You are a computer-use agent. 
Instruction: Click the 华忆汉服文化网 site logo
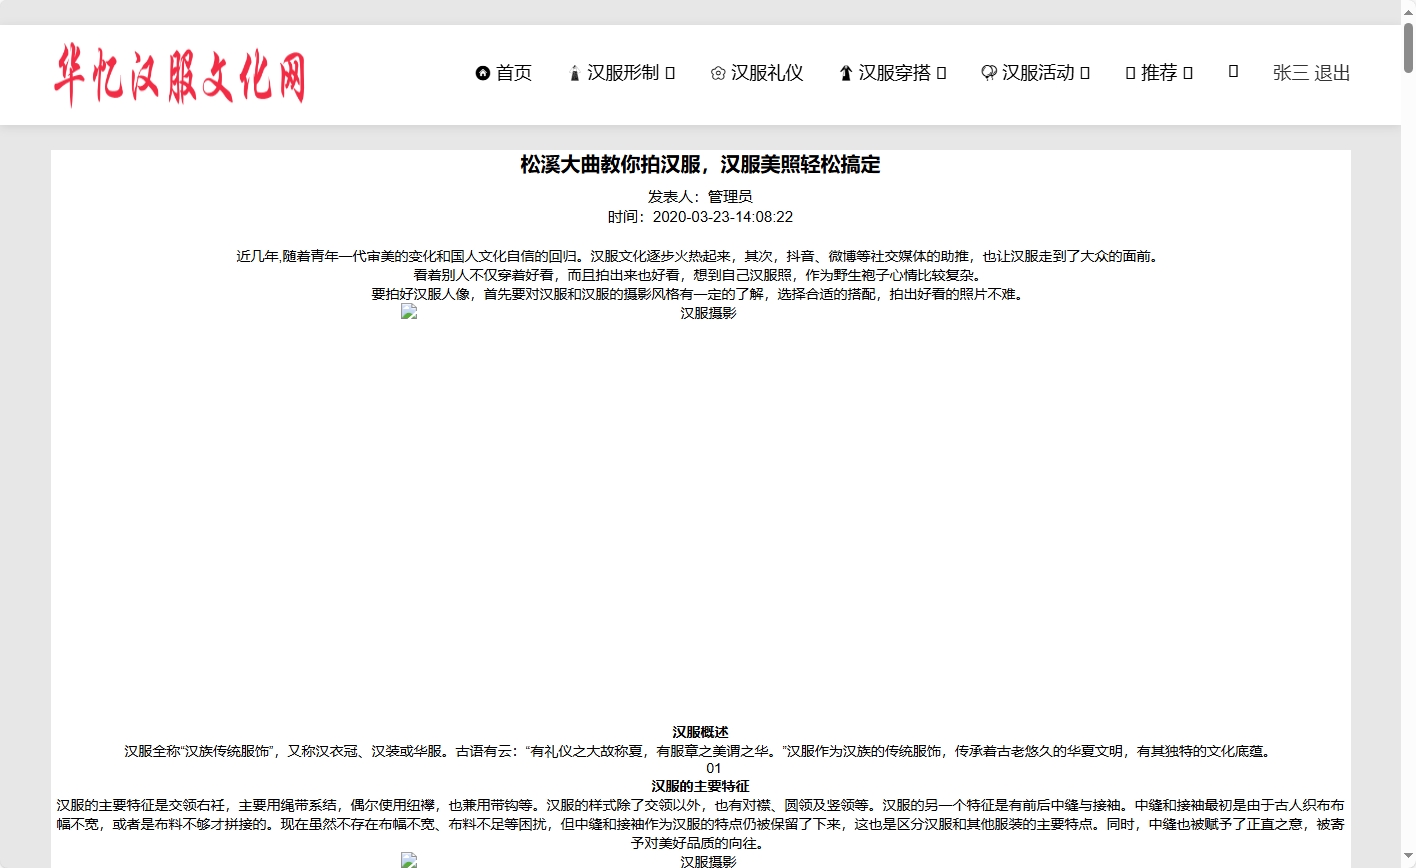(x=182, y=74)
